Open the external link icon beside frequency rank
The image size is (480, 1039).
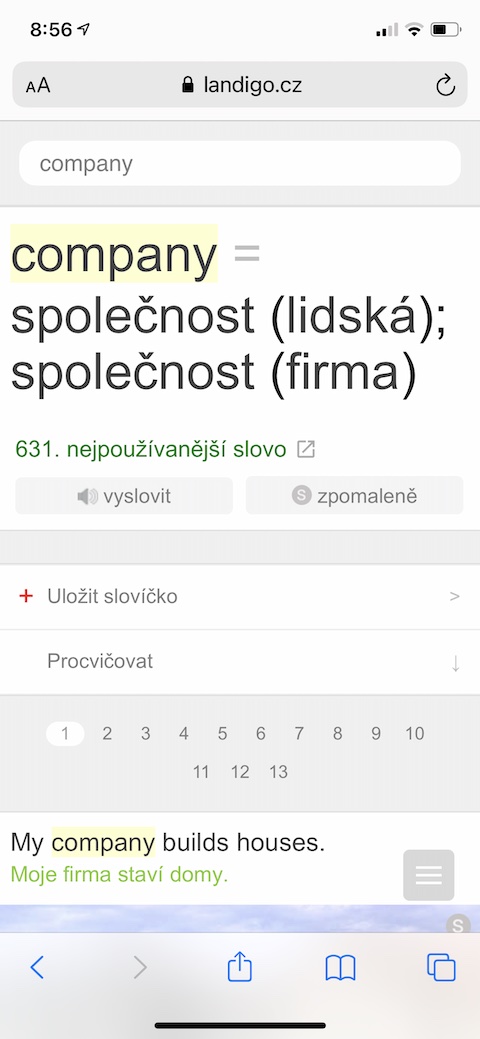[306, 449]
